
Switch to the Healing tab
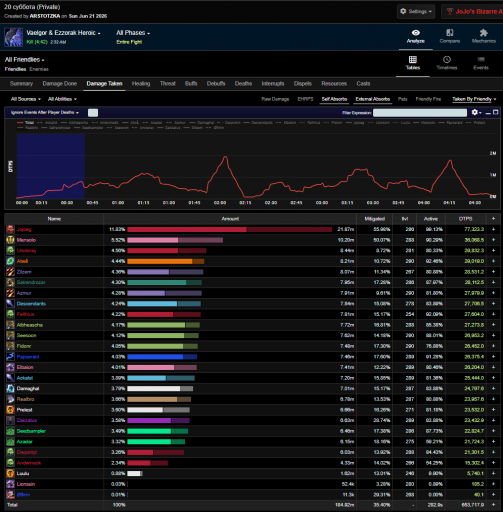(141, 84)
